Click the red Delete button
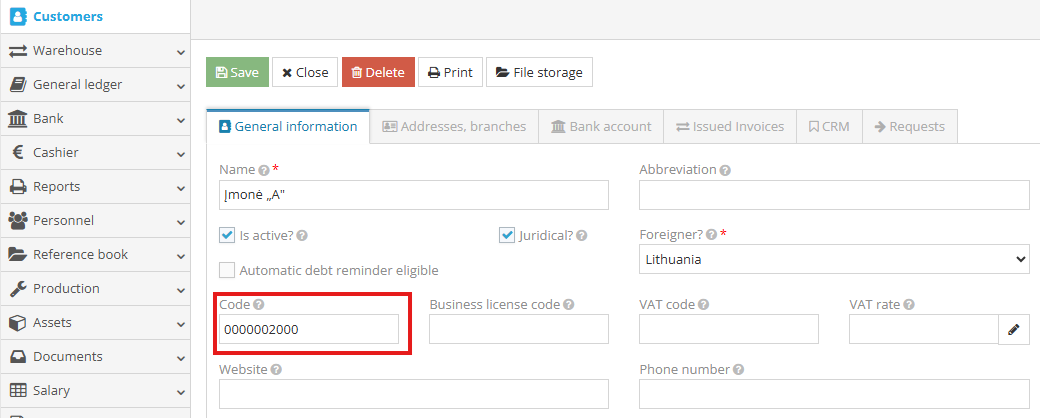1040x418 pixels. (x=378, y=73)
